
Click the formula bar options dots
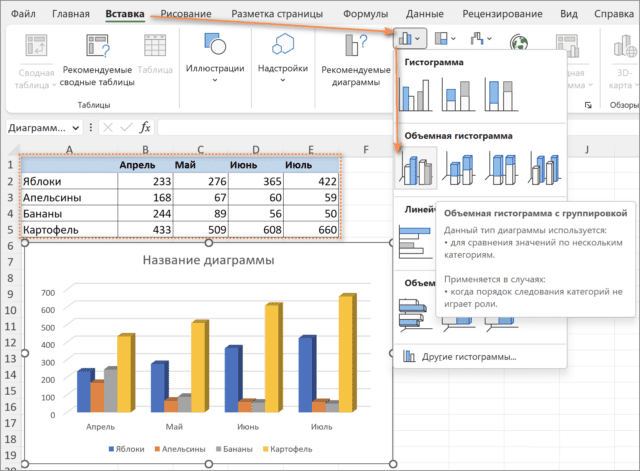(x=91, y=128)
